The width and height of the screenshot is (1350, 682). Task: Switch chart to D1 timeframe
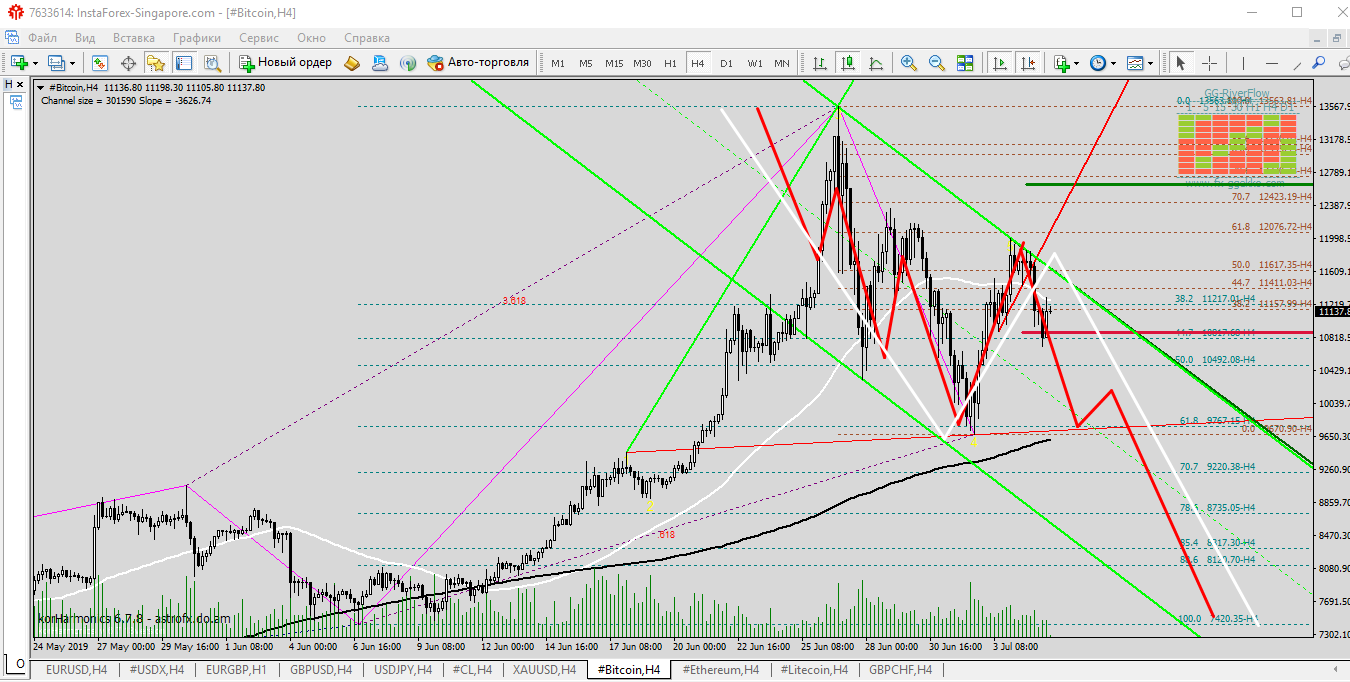click(x=726, y=63)
